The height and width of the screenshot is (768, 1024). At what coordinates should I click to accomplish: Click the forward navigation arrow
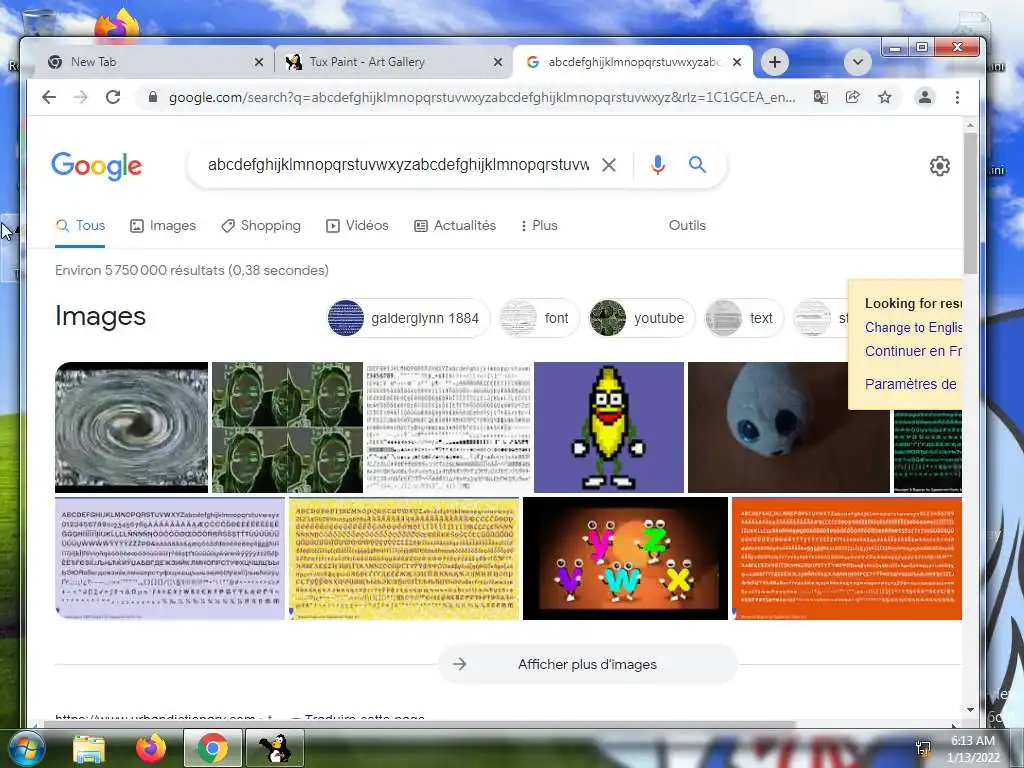coord(80,97)
